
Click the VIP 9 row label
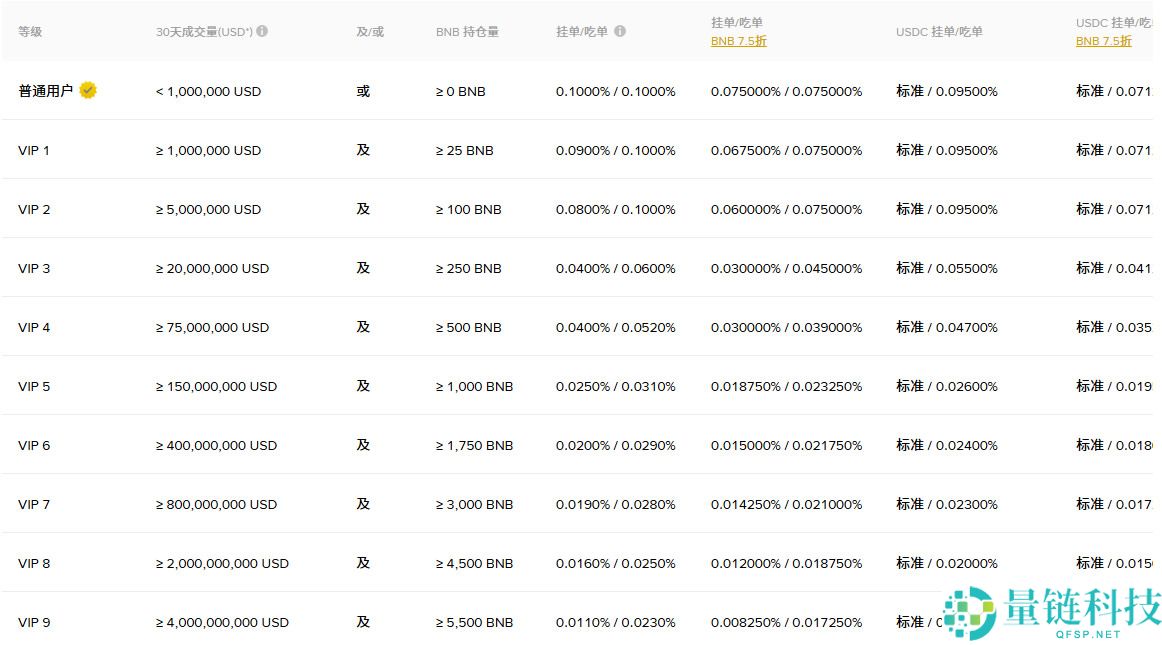[x=34, y=622]
